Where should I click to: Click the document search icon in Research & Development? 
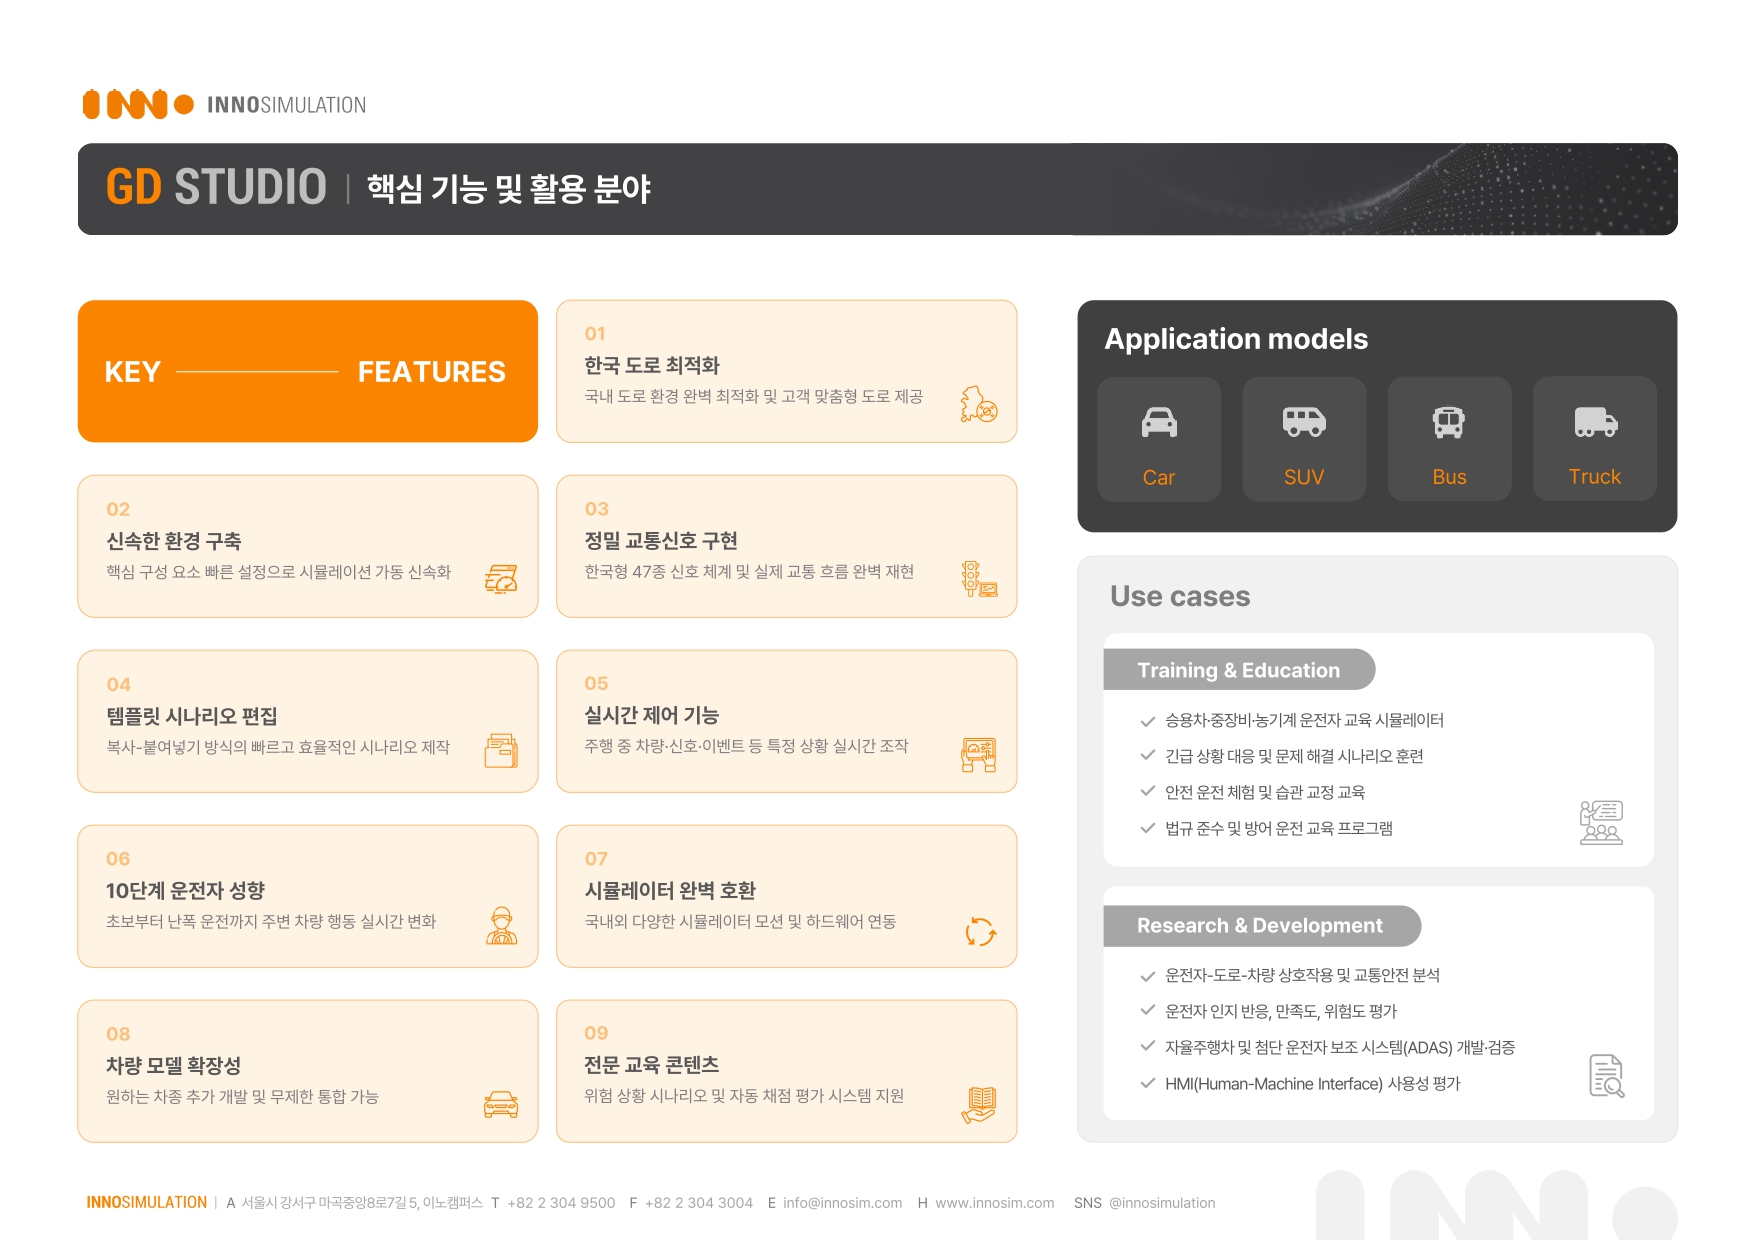coord(1606,1076)
